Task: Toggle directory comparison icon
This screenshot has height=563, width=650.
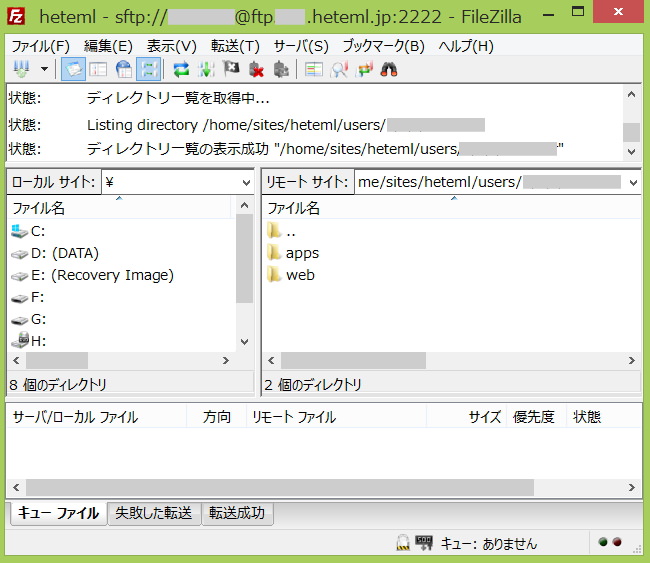Action: (339, 69)
